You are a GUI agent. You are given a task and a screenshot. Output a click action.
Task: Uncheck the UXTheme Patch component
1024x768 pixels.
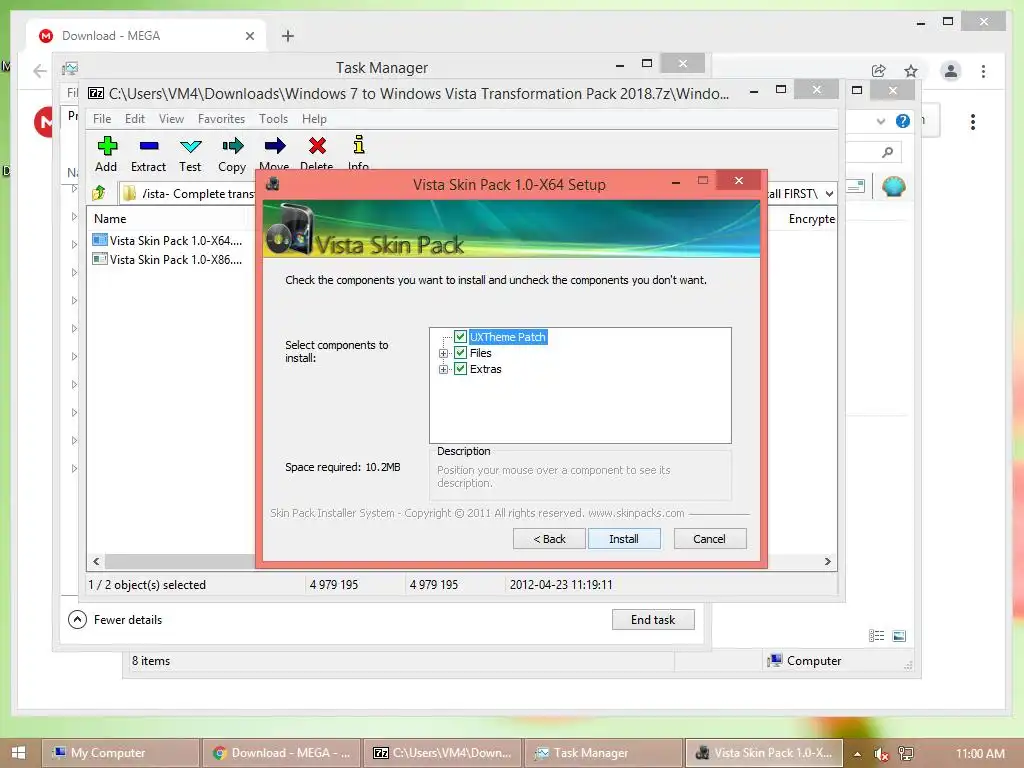pos(460,336)
